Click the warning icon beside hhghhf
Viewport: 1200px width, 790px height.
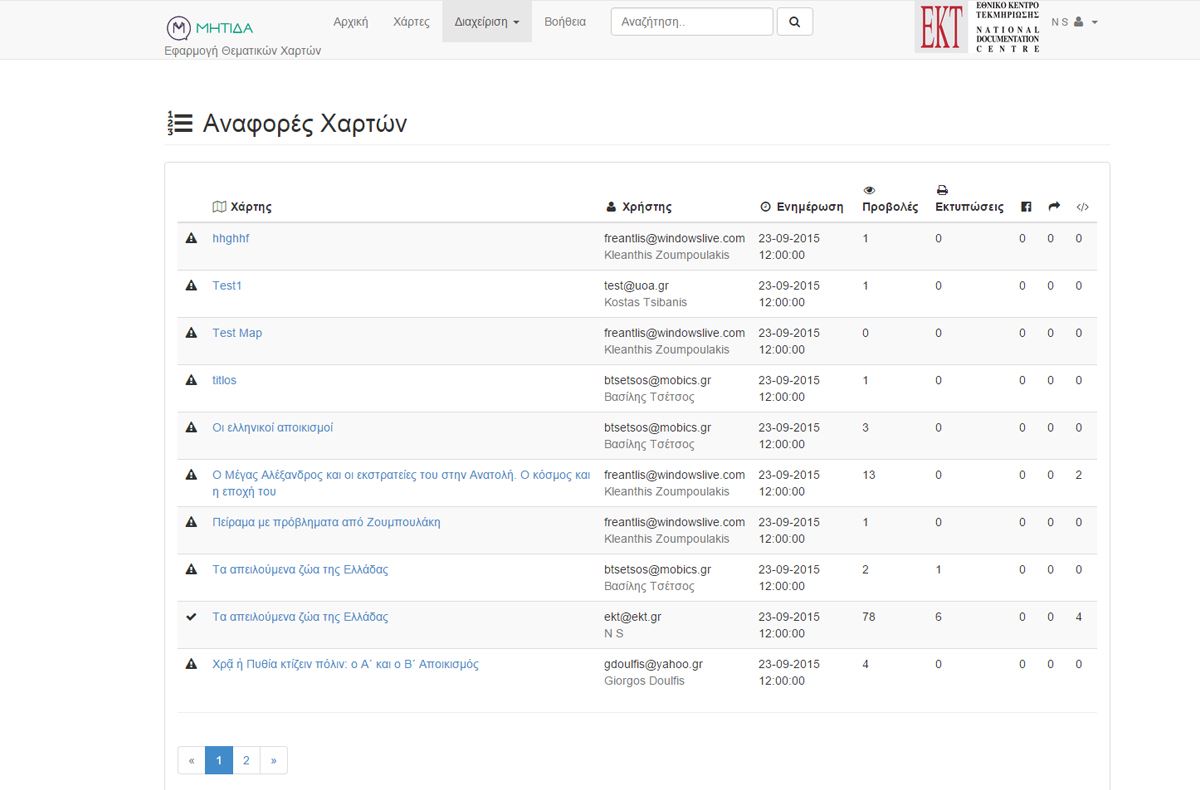(x=191, y=239)
